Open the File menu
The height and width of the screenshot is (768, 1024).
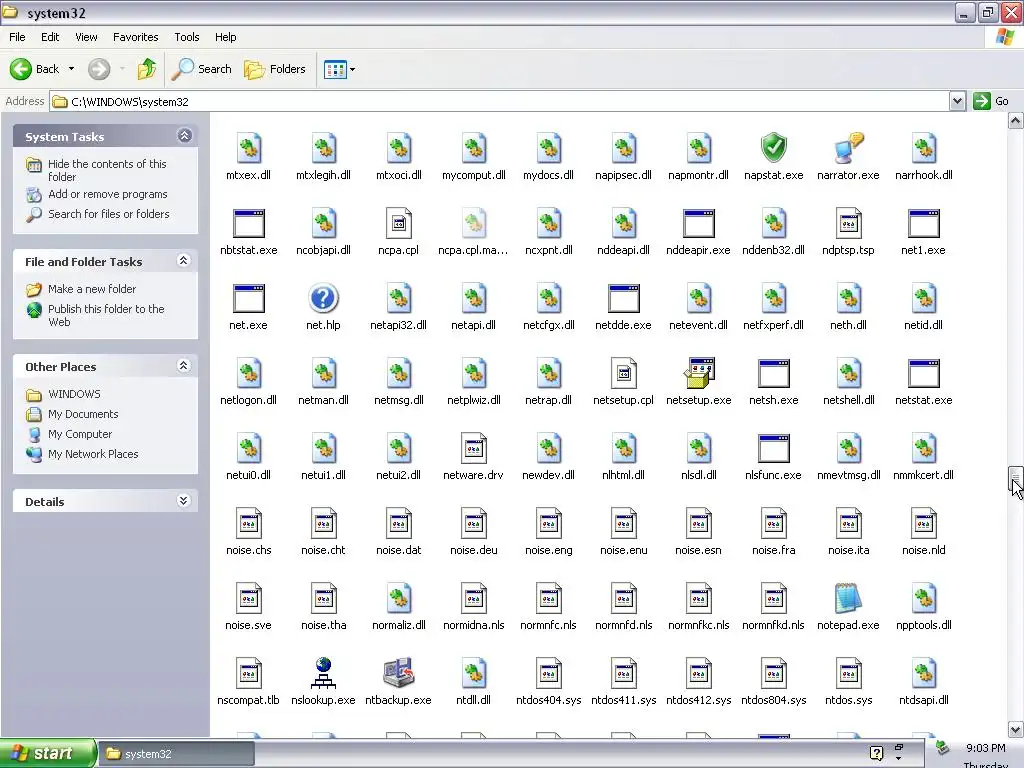(17, 37)
